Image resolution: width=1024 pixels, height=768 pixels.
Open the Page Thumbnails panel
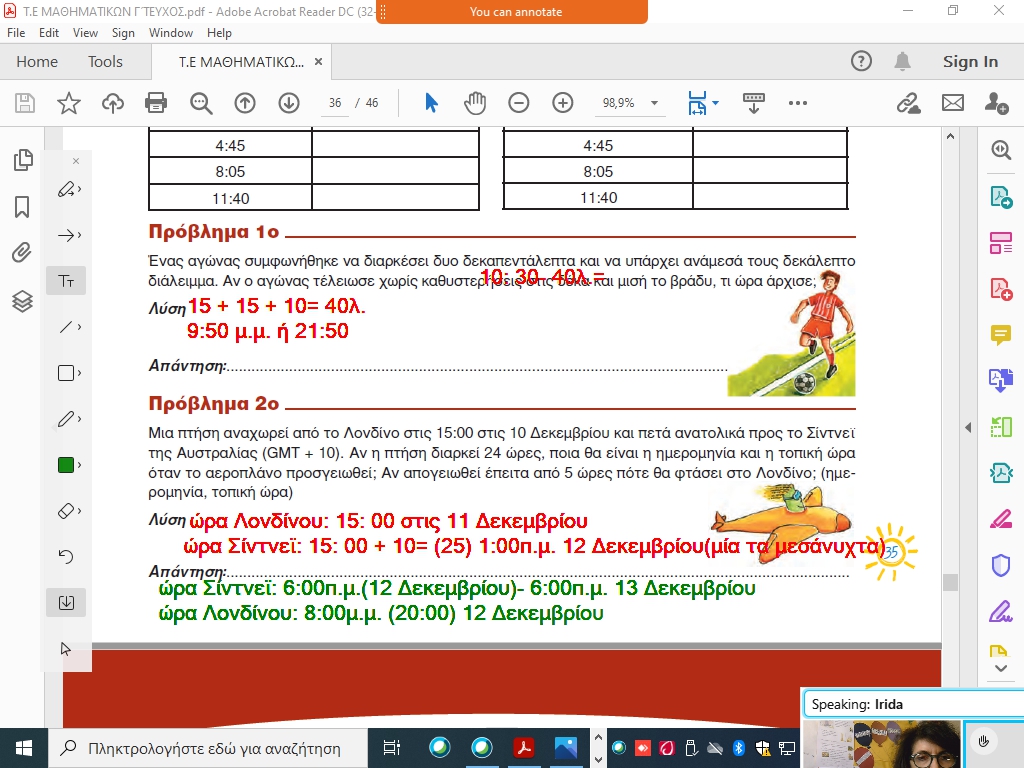23,160
